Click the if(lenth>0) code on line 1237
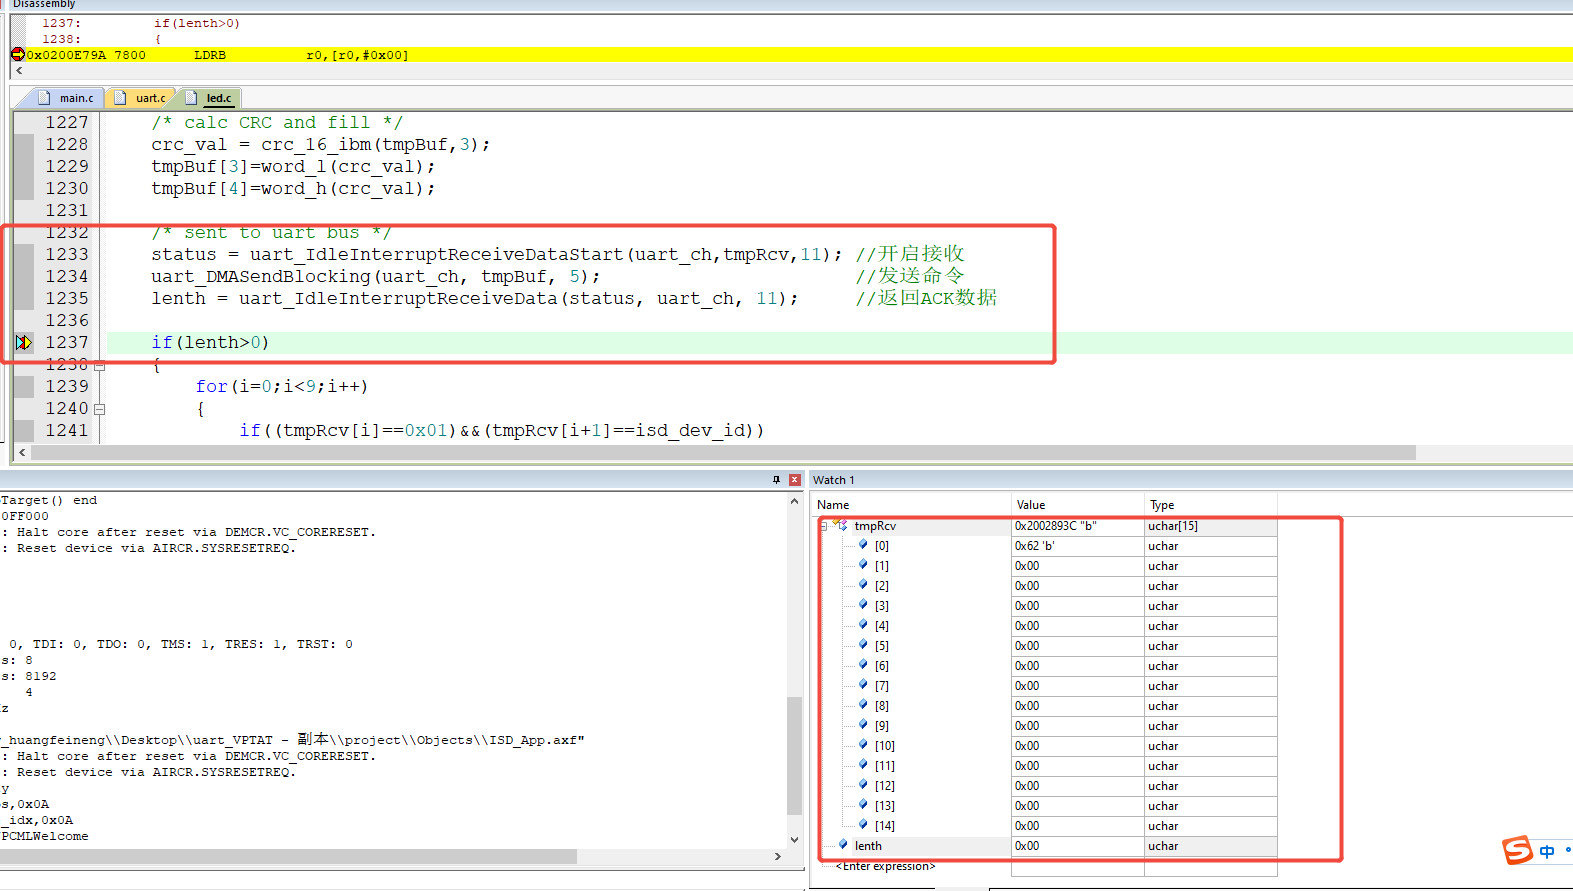 coord(210,342)
